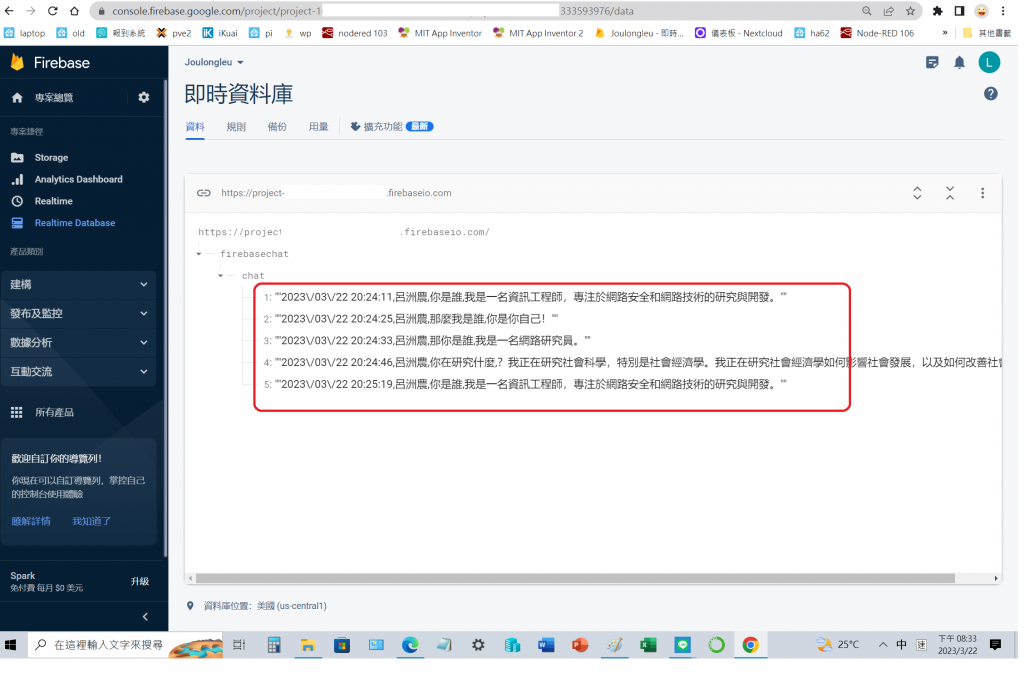The width and height of the screenshot is (1024, 683).
Task: Click the browser reload icon
Action: click(53, 11)
